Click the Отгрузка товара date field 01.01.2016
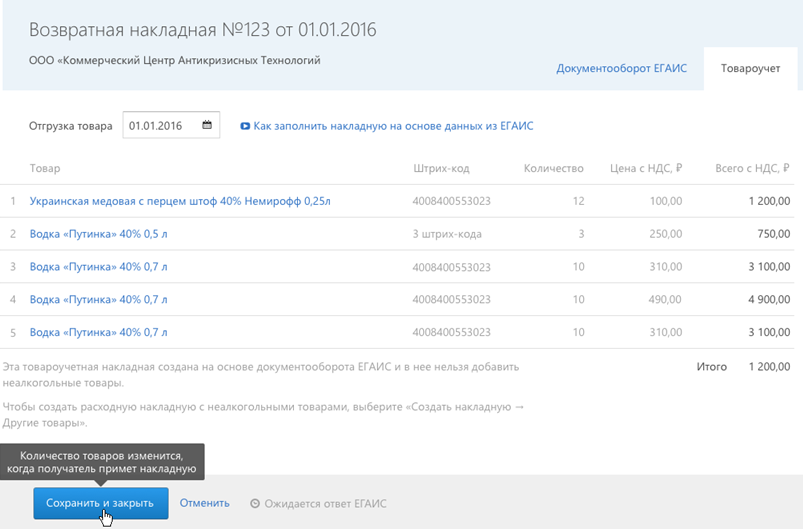This screenshot has width=803, height=529. pos(171,125)
